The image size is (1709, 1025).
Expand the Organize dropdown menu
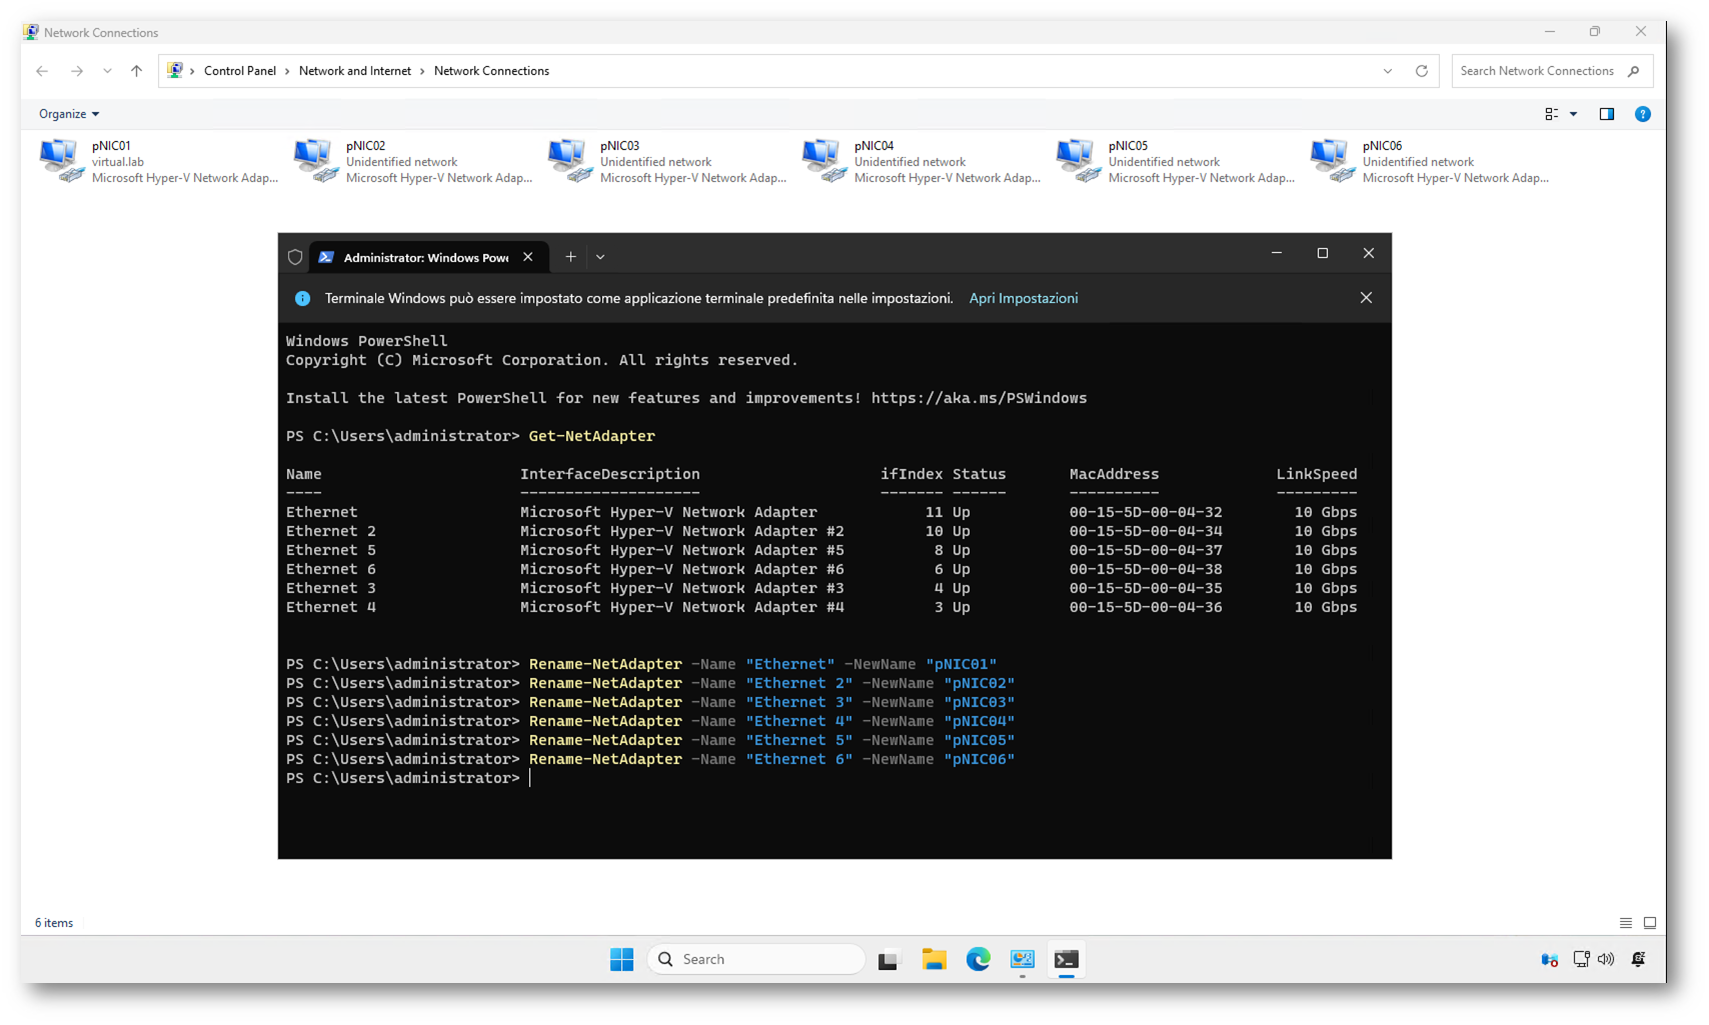[x=69, y=114]
